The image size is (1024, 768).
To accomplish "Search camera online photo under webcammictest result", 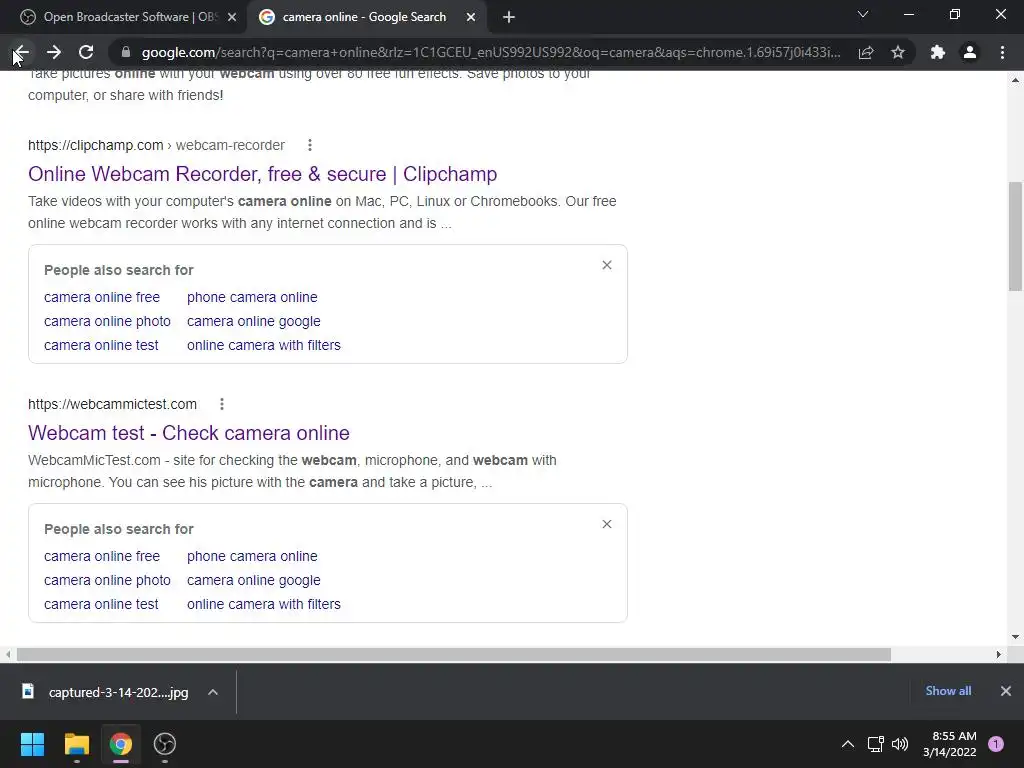I will [x=107, y=581].
